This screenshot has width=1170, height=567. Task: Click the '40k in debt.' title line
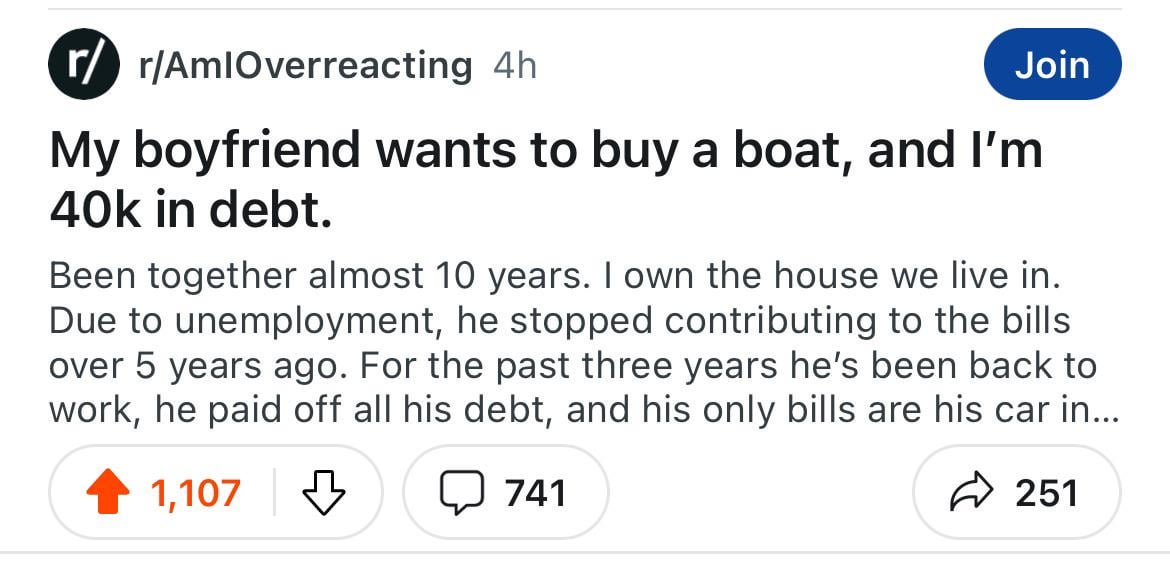coord(190,213)
